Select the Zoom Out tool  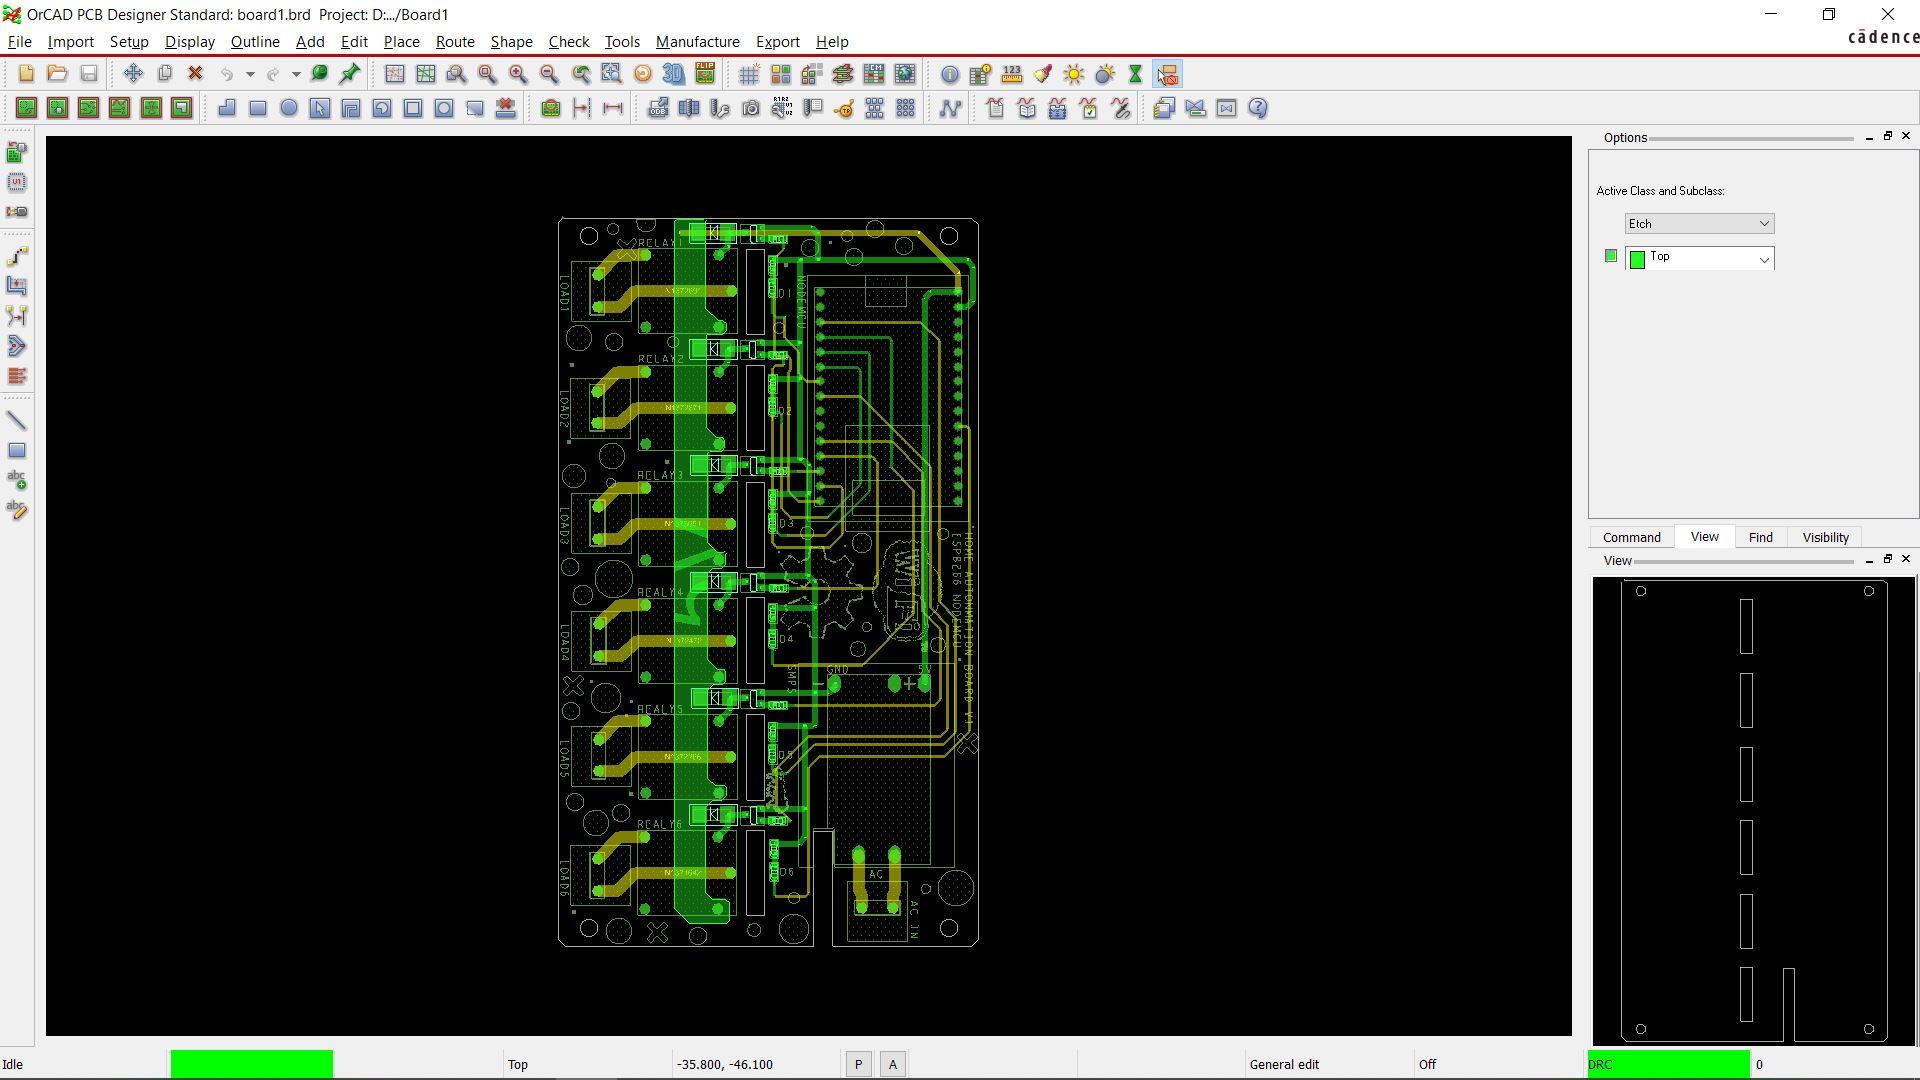(549, 74)
